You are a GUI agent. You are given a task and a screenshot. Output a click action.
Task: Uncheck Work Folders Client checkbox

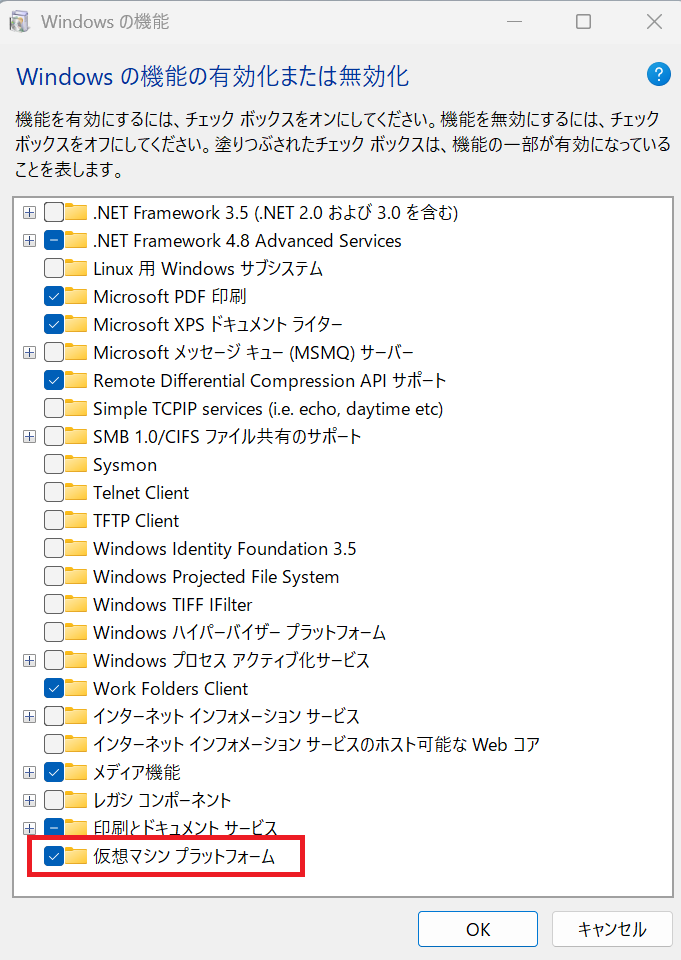54,688
